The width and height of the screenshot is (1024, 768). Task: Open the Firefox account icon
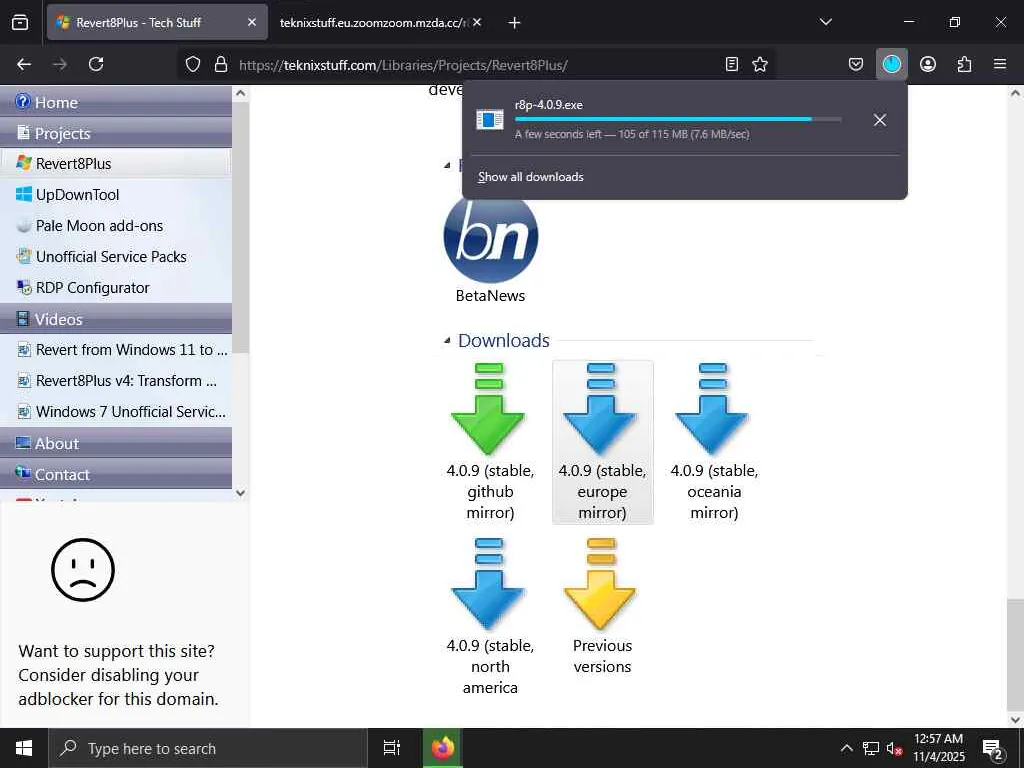[928, 64]
